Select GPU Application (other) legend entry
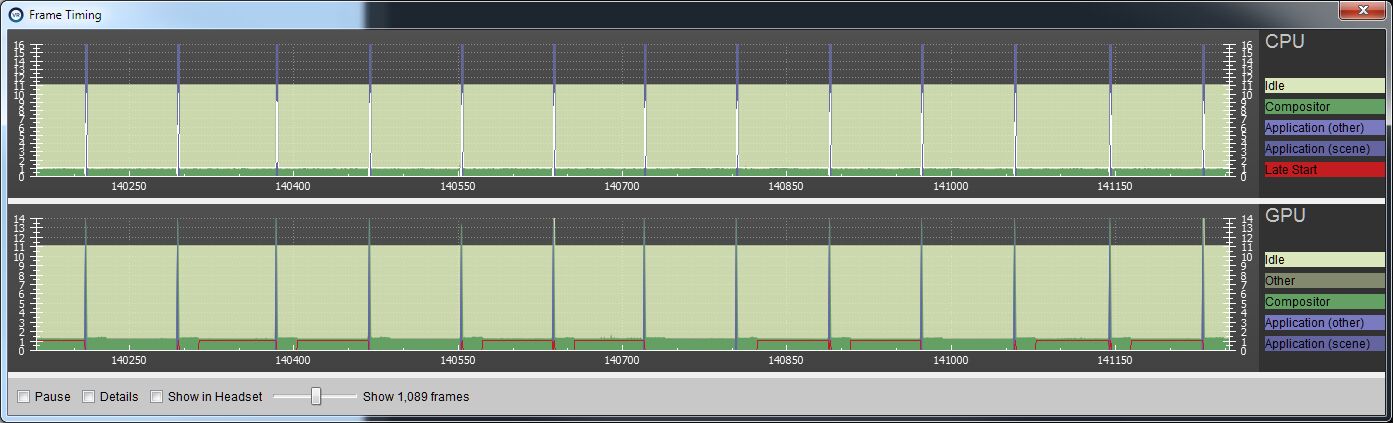Image resolution: width=1393 pixels, height=423 pixels. pyautogui.click(x=1324, y=323)
